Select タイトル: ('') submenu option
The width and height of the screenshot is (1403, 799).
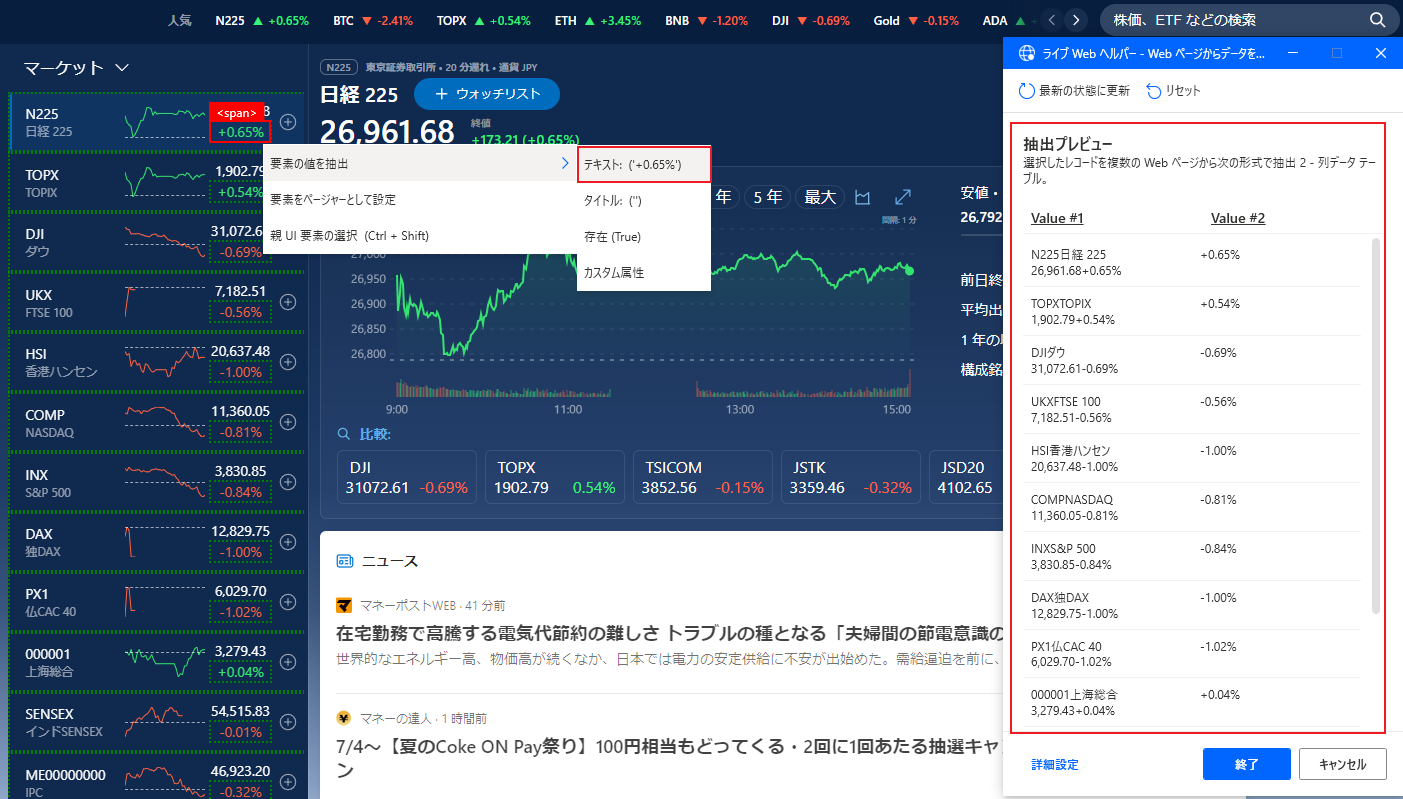tap(644, 200)
